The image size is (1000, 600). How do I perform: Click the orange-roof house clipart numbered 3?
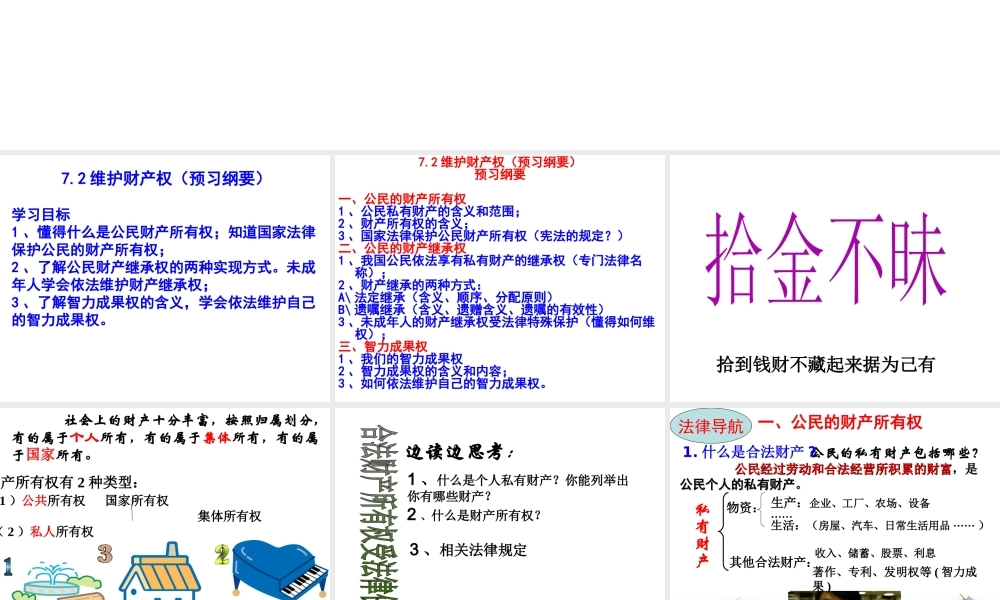point(159,573)
